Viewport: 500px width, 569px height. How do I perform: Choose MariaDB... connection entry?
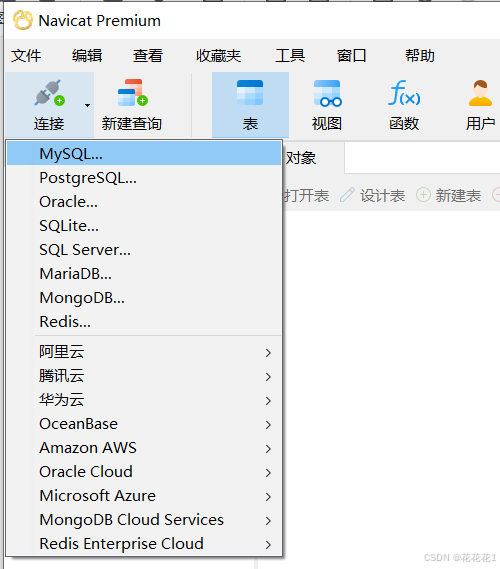pyautogui.click(x=144, y=274)
